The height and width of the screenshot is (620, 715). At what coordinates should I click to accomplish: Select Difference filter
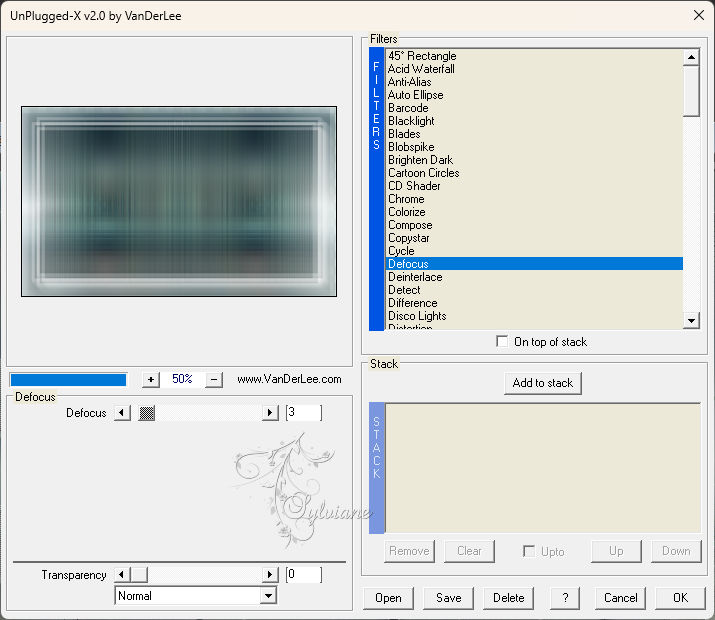[534, 303]
